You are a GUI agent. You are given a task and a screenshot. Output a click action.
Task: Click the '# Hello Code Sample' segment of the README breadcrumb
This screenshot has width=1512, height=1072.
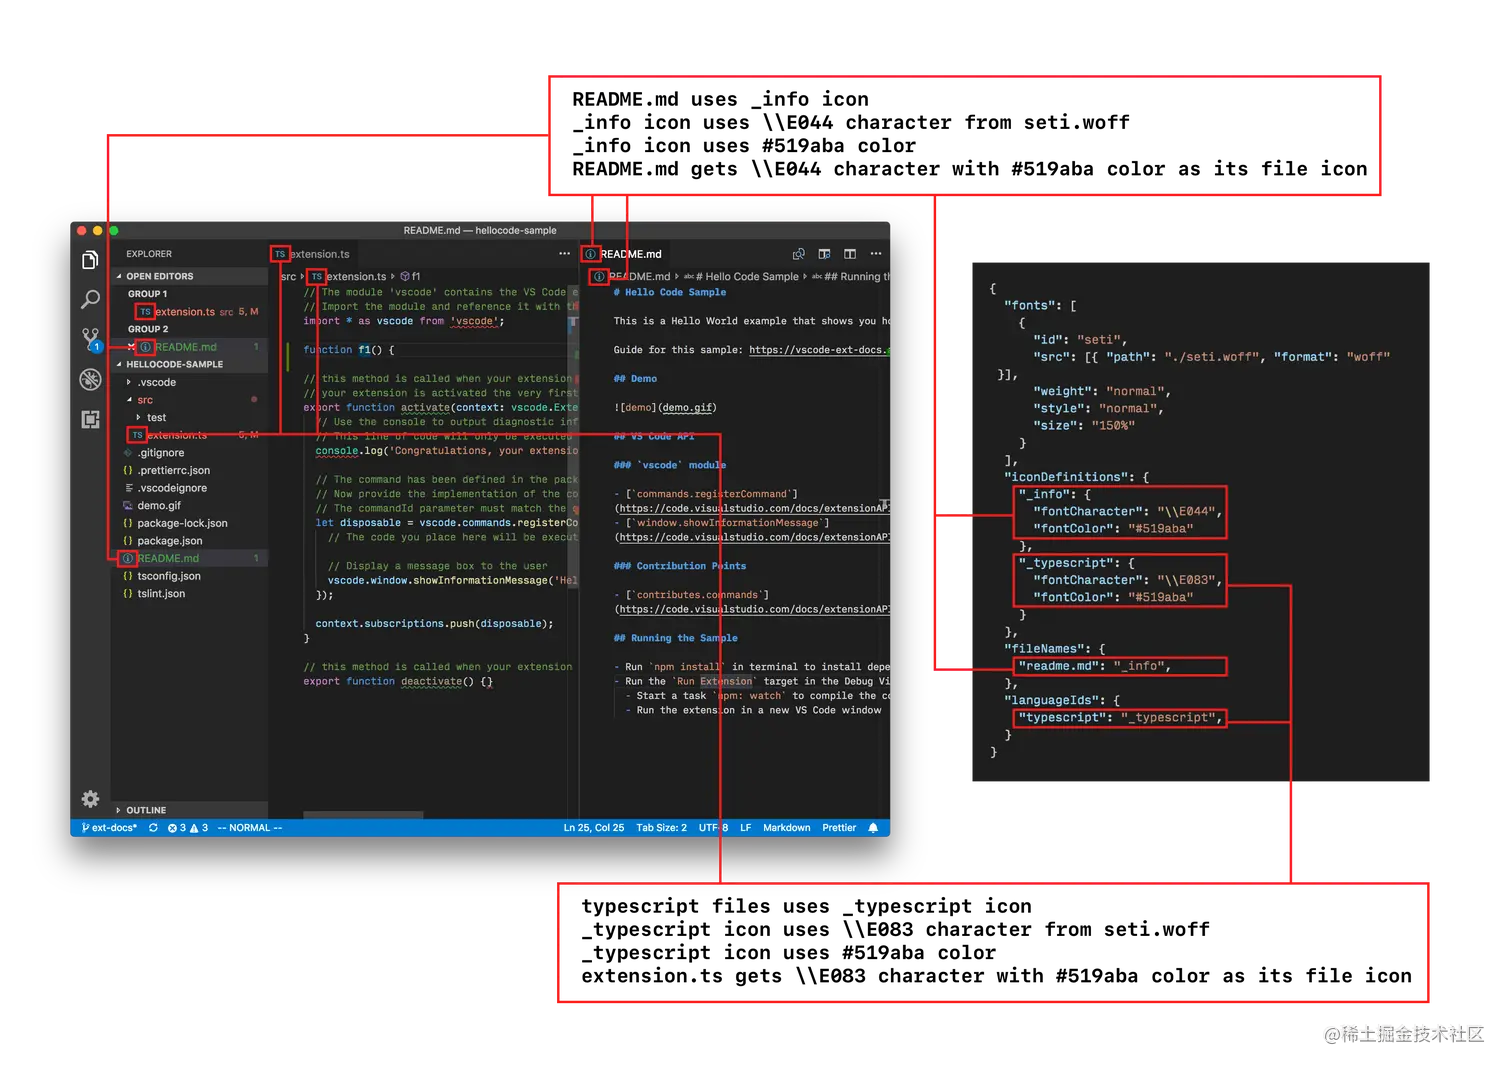741,277
